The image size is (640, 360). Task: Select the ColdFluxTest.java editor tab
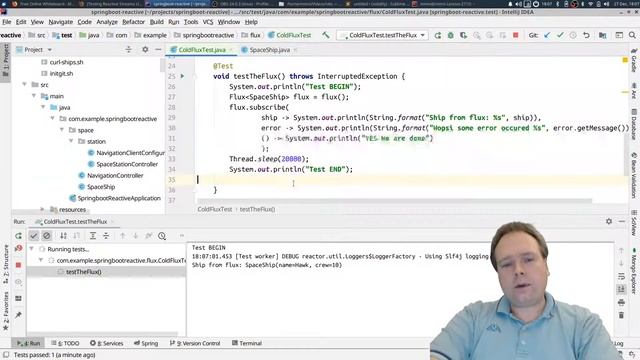[202, 50]
